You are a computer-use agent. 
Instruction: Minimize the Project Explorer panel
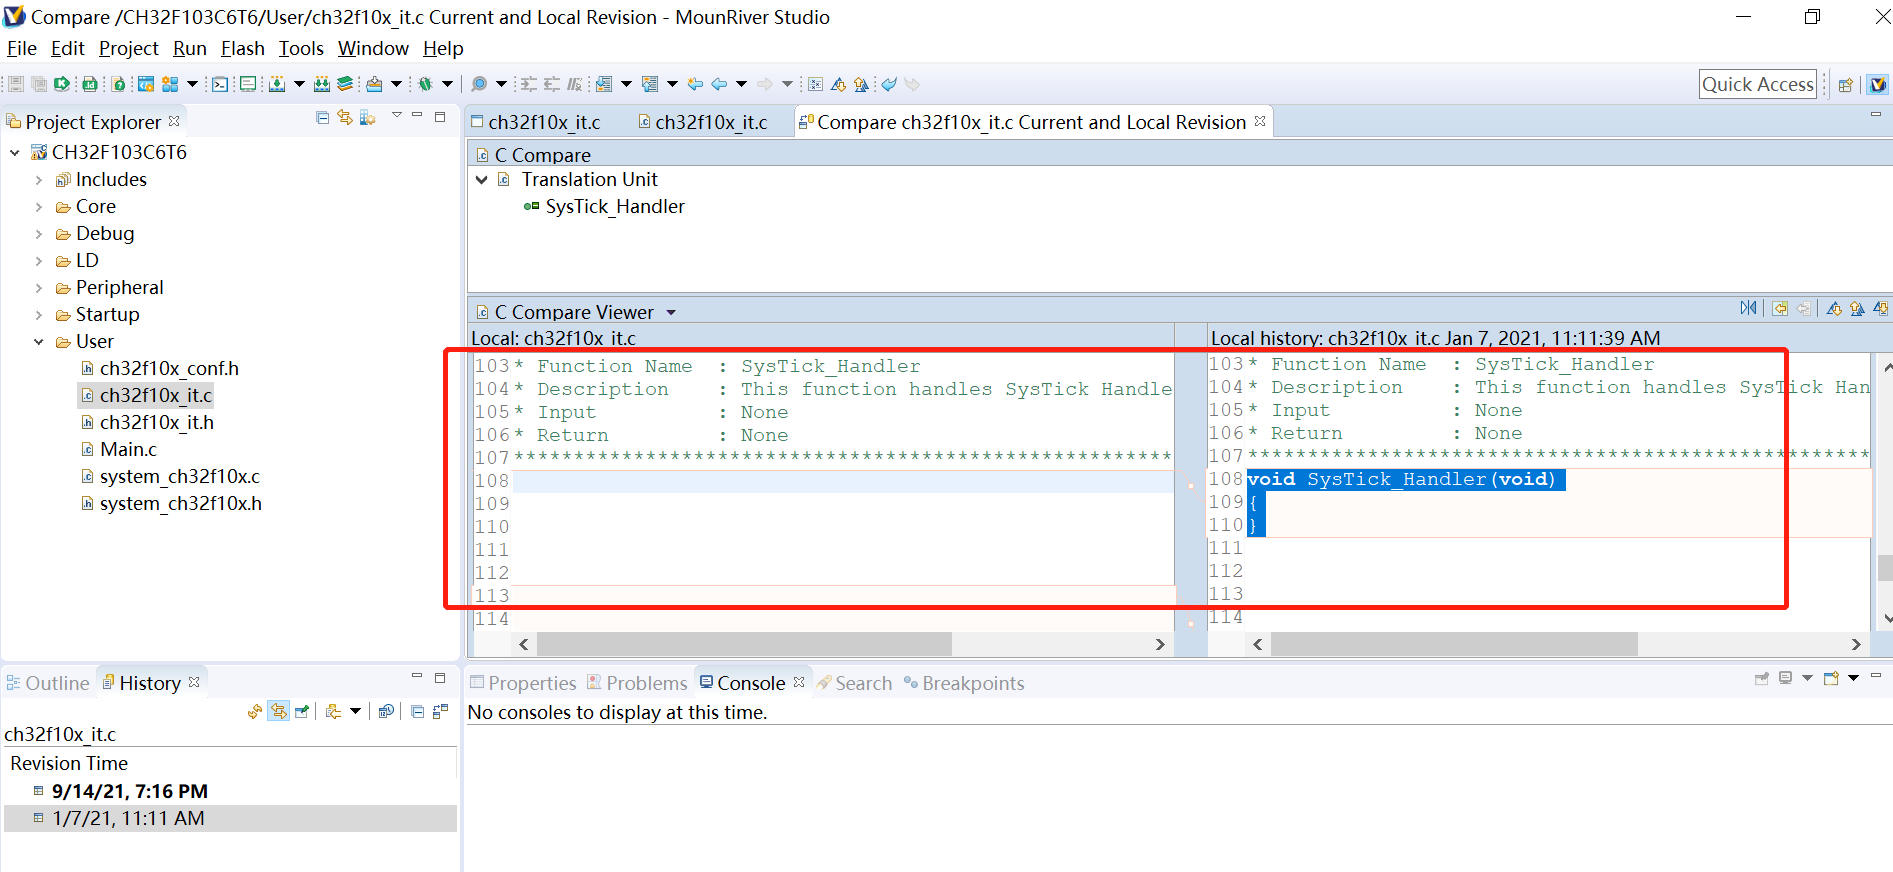[x=417, y=116]
